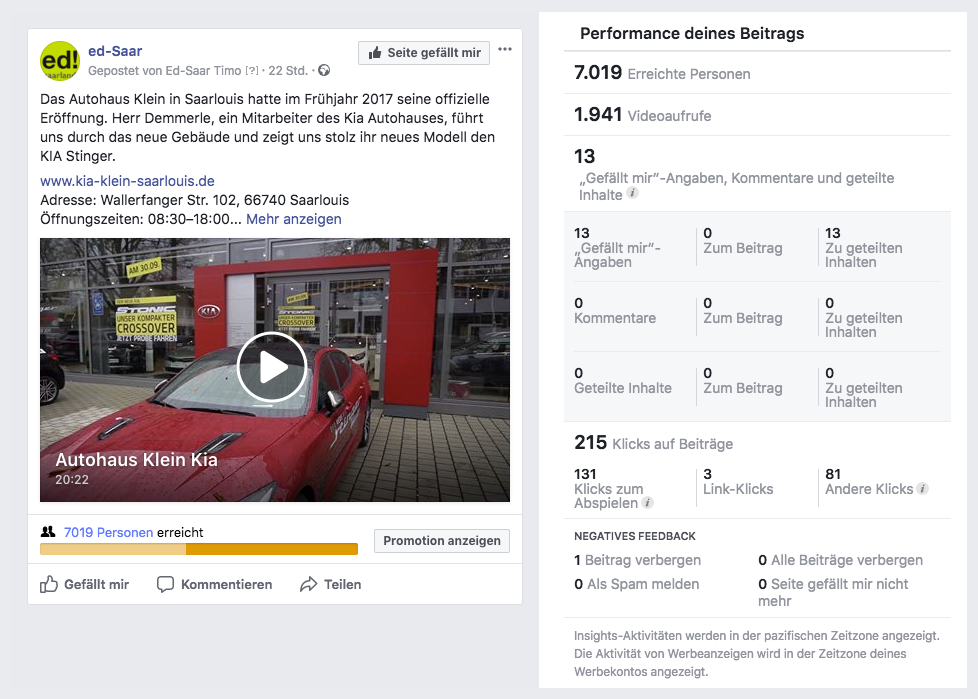Click the 'Kommentieren' action label

point(226,585)
